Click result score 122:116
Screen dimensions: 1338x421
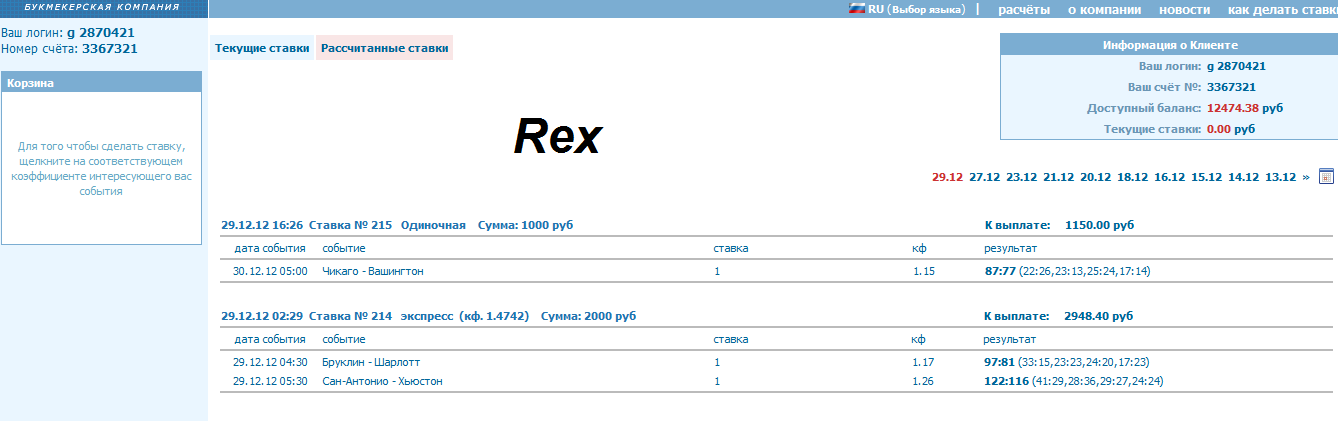click(1006, 381)
